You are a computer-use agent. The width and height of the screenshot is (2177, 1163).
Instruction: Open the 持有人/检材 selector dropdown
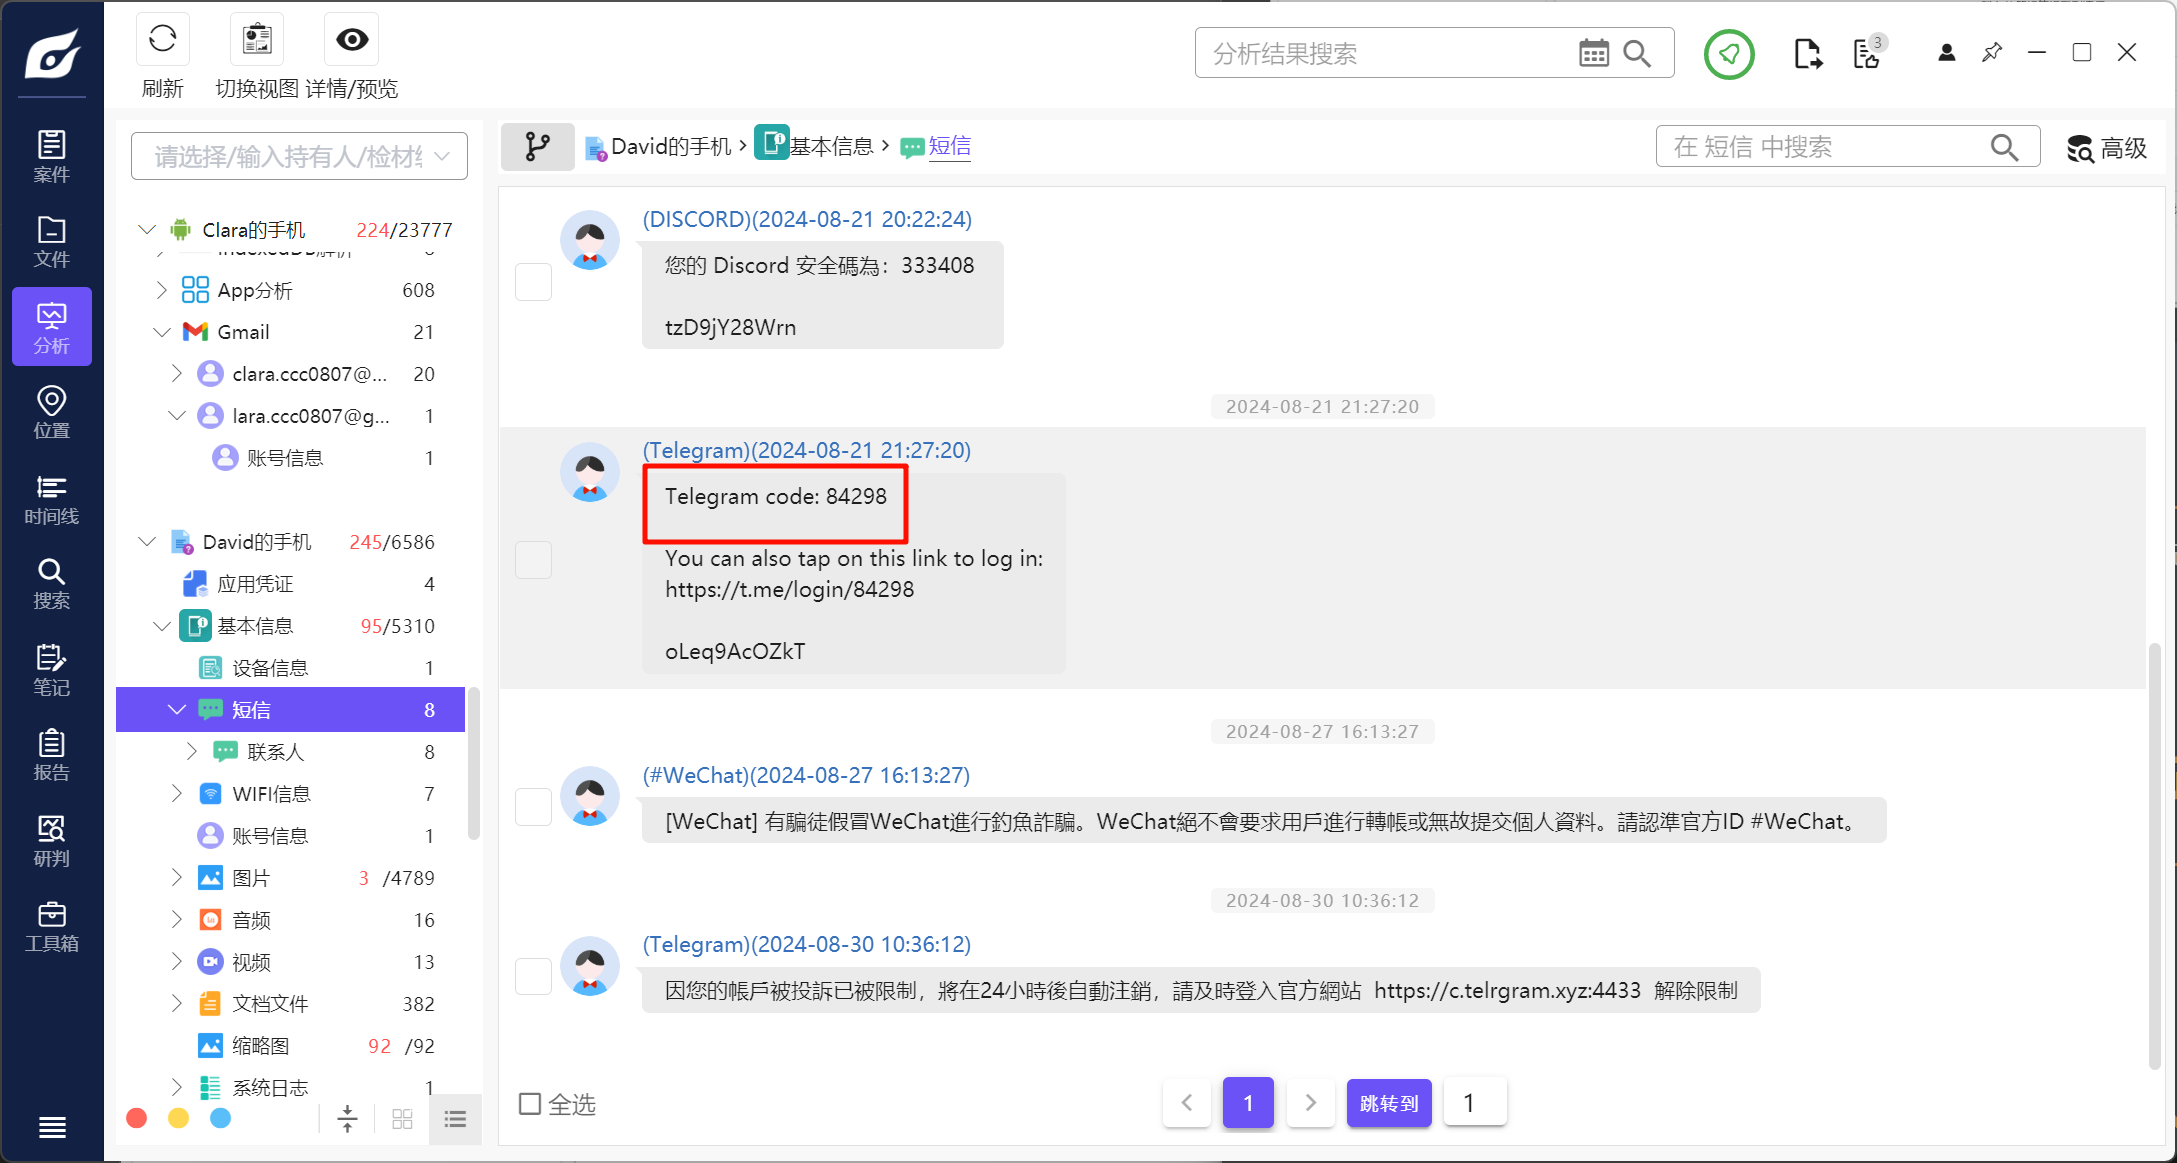299,157
